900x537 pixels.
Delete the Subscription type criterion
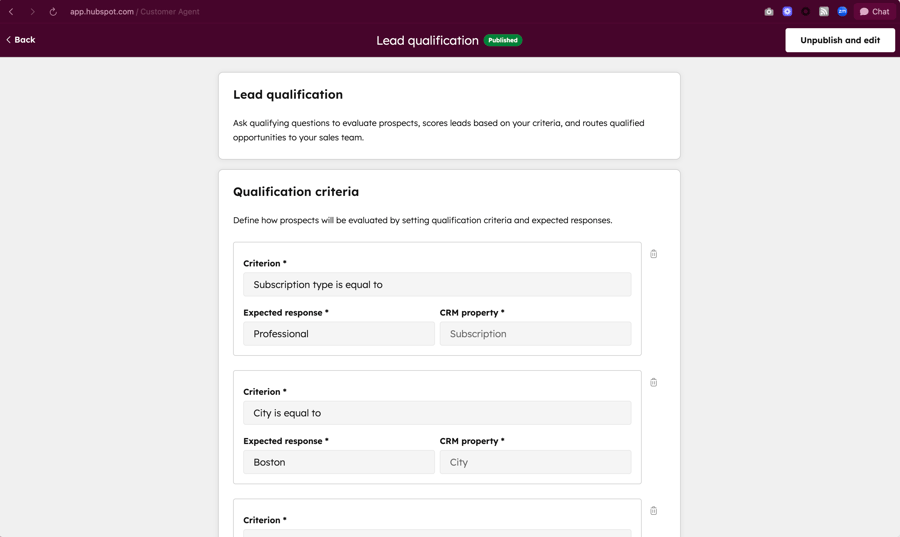point(654,254)
